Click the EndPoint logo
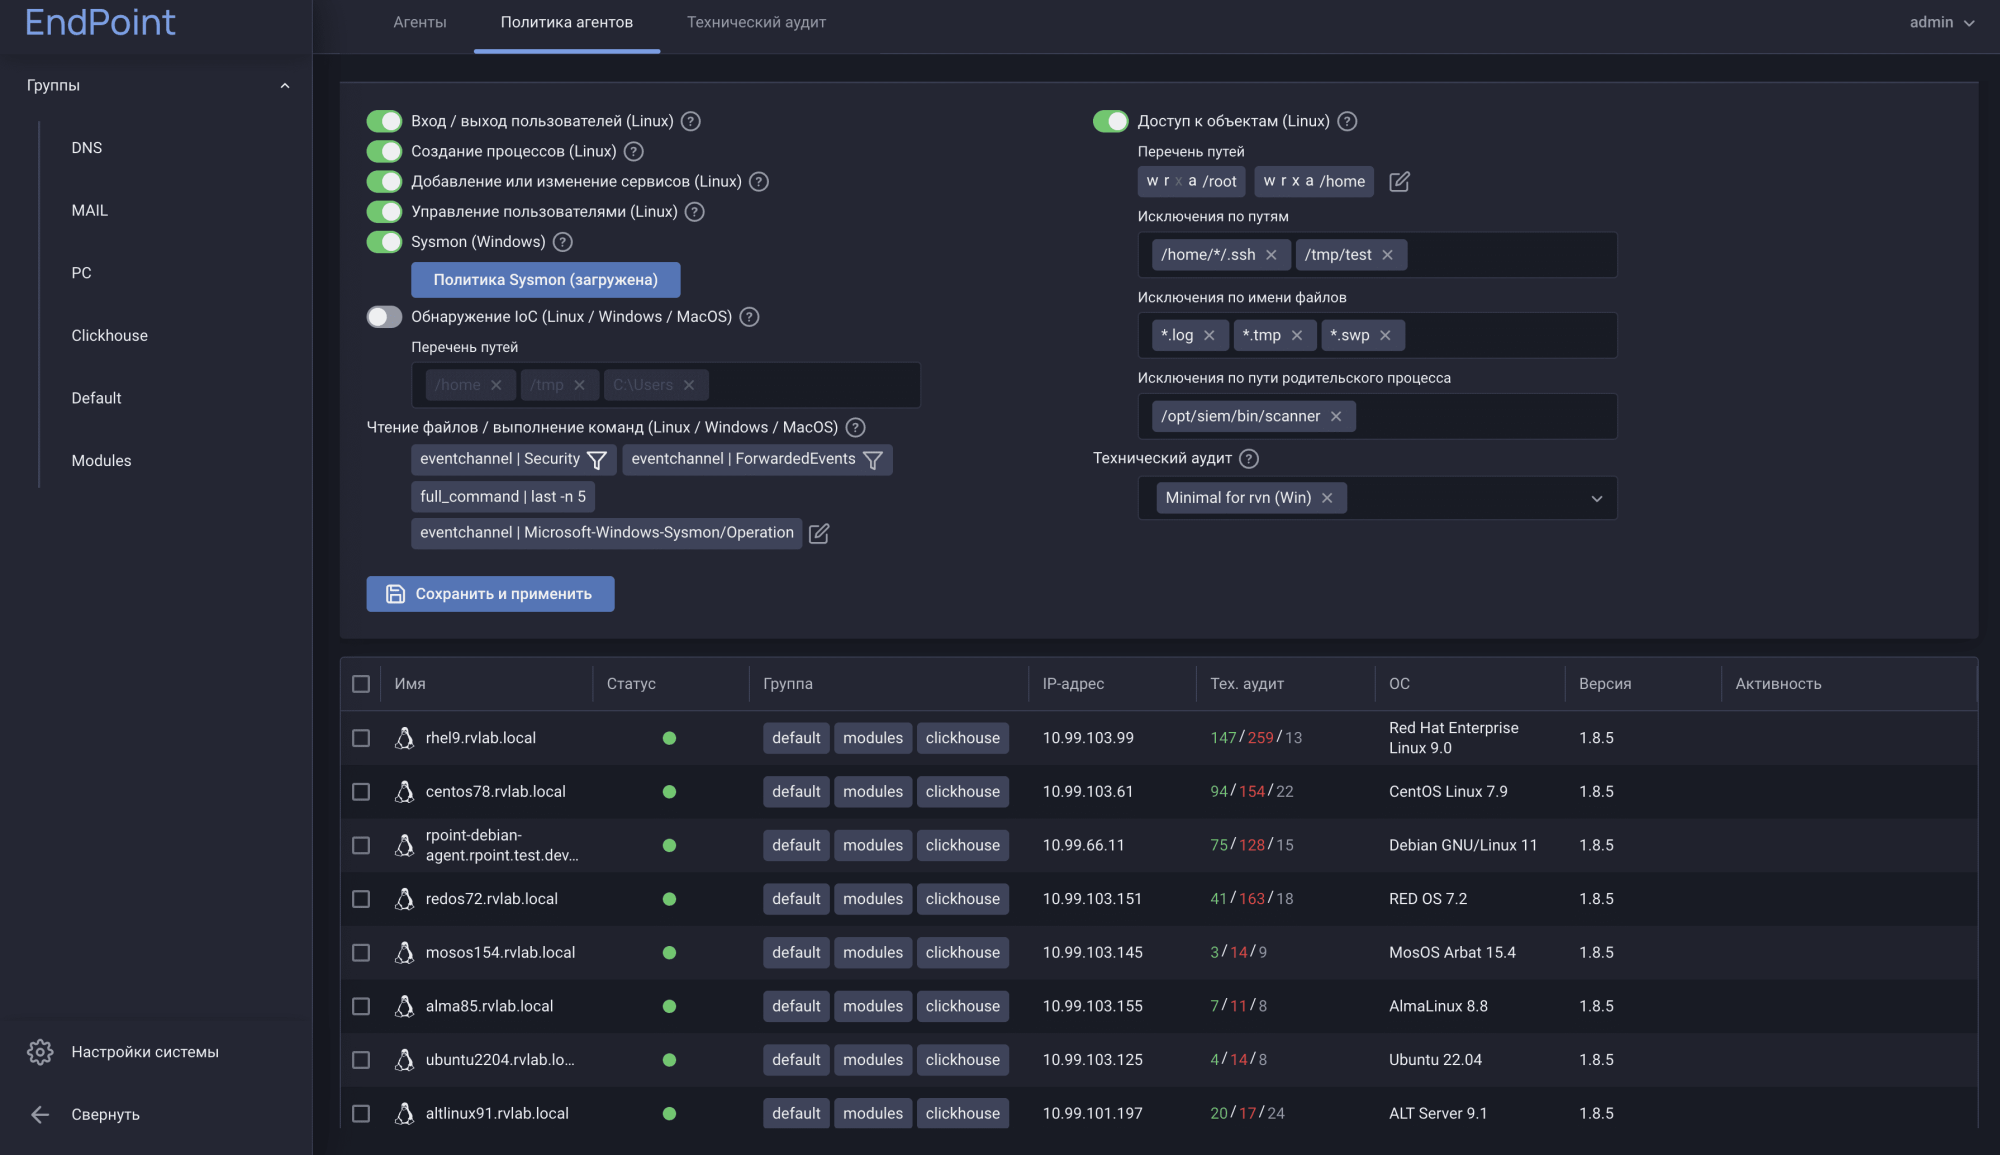2000x1155 pixels. pyautogui.click(x=100, y=22)
